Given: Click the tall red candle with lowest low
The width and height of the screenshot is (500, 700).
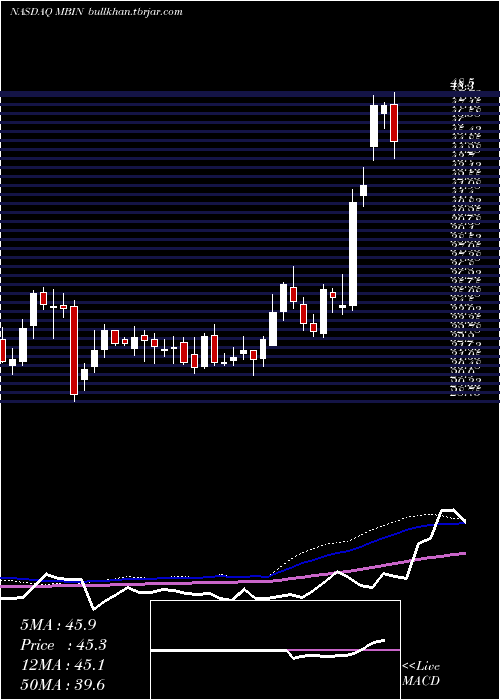Looking at the screenshot, I should point(74,350).
